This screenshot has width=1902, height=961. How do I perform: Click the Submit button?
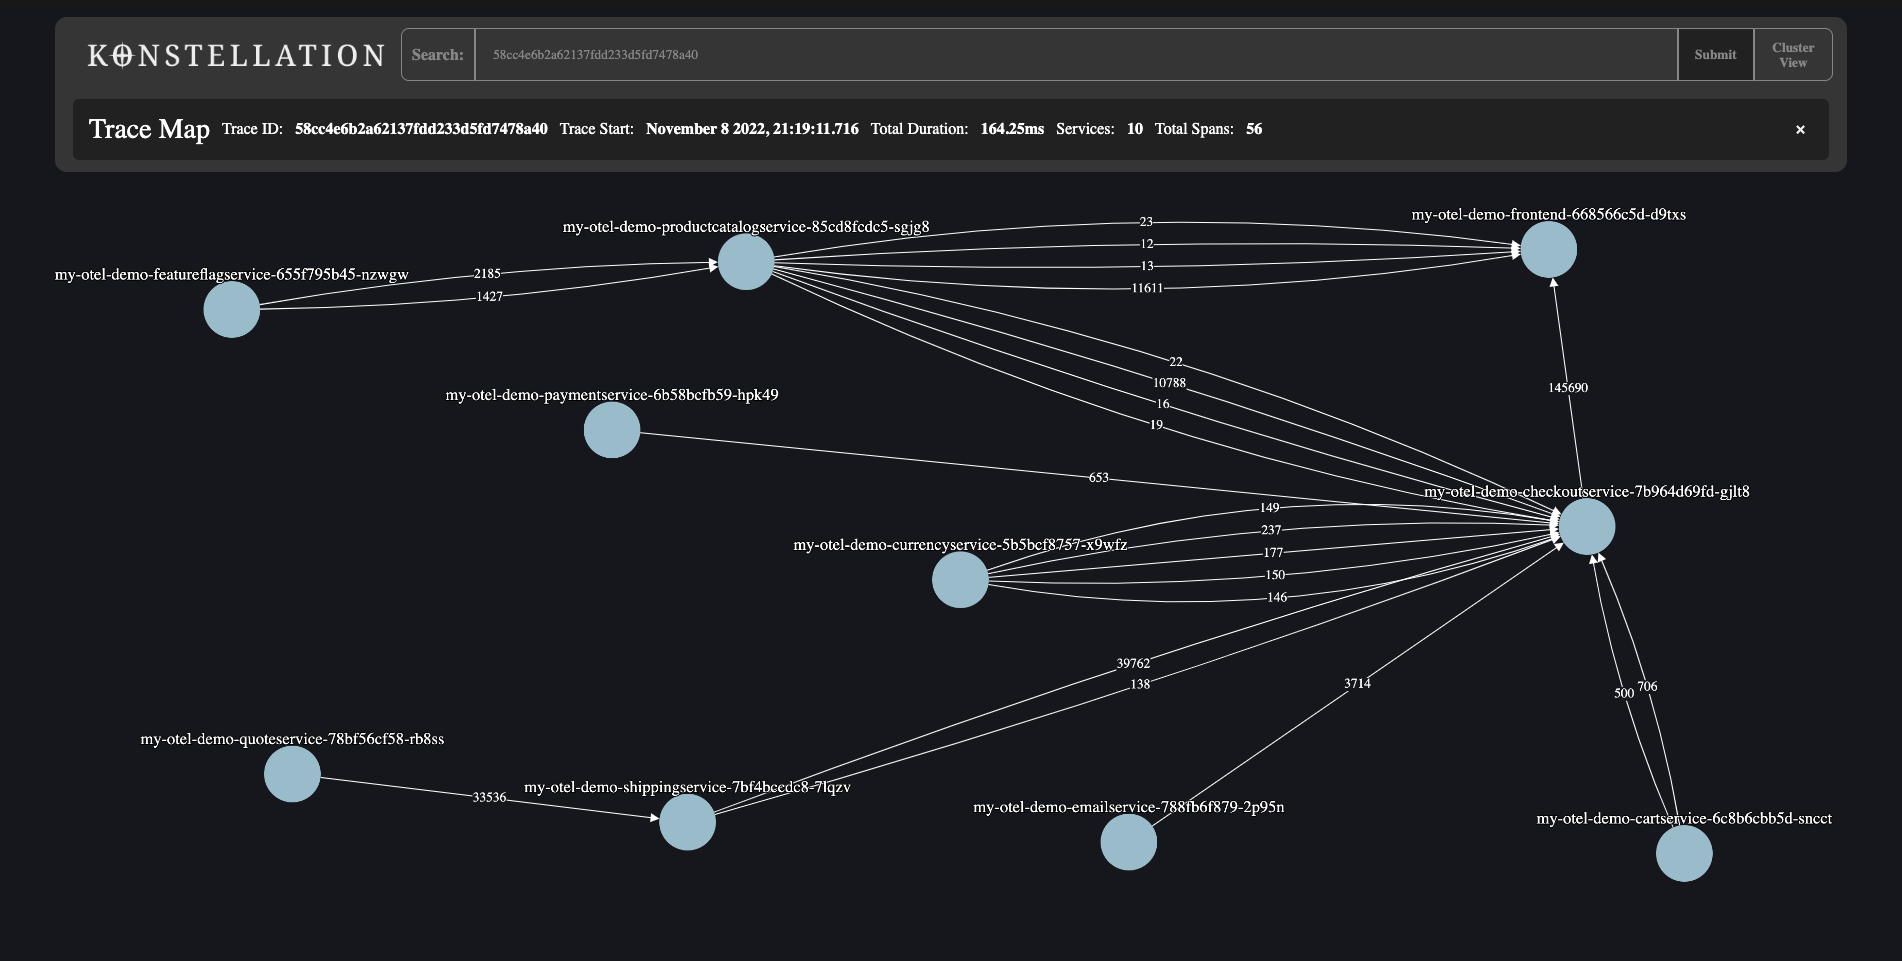(x=1715, y=55)
